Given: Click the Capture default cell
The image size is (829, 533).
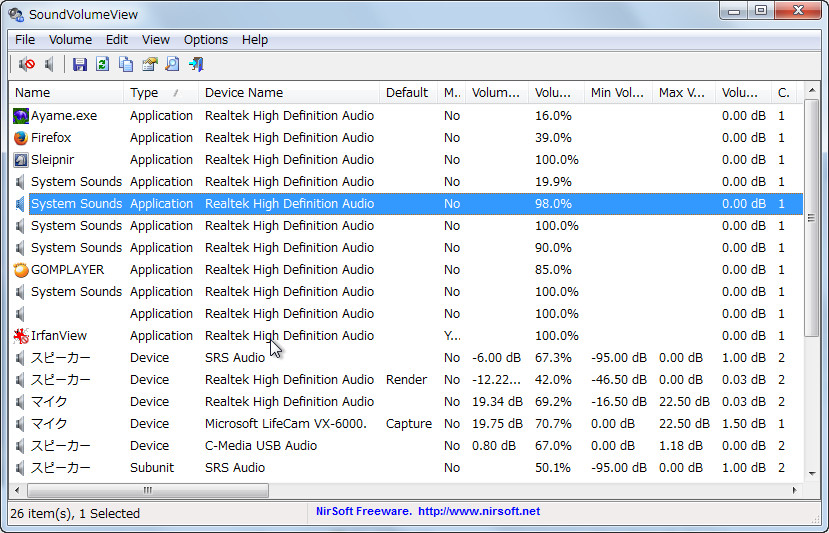Looking at the screenshot, I should click(409, 424).
